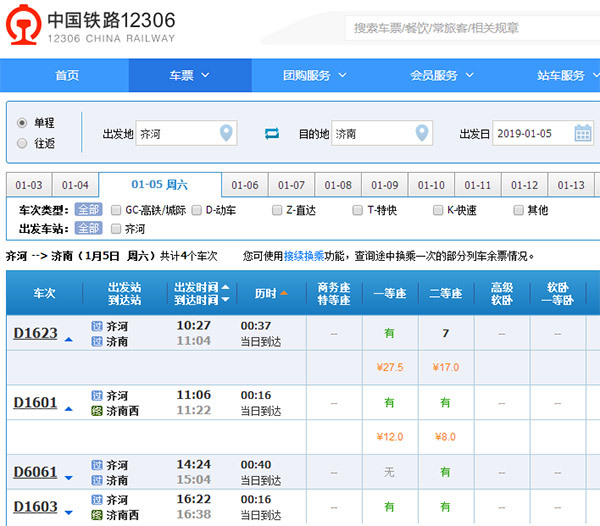
Task: Click D1623 second-class price ¥17.0
Action: point(446,367)
